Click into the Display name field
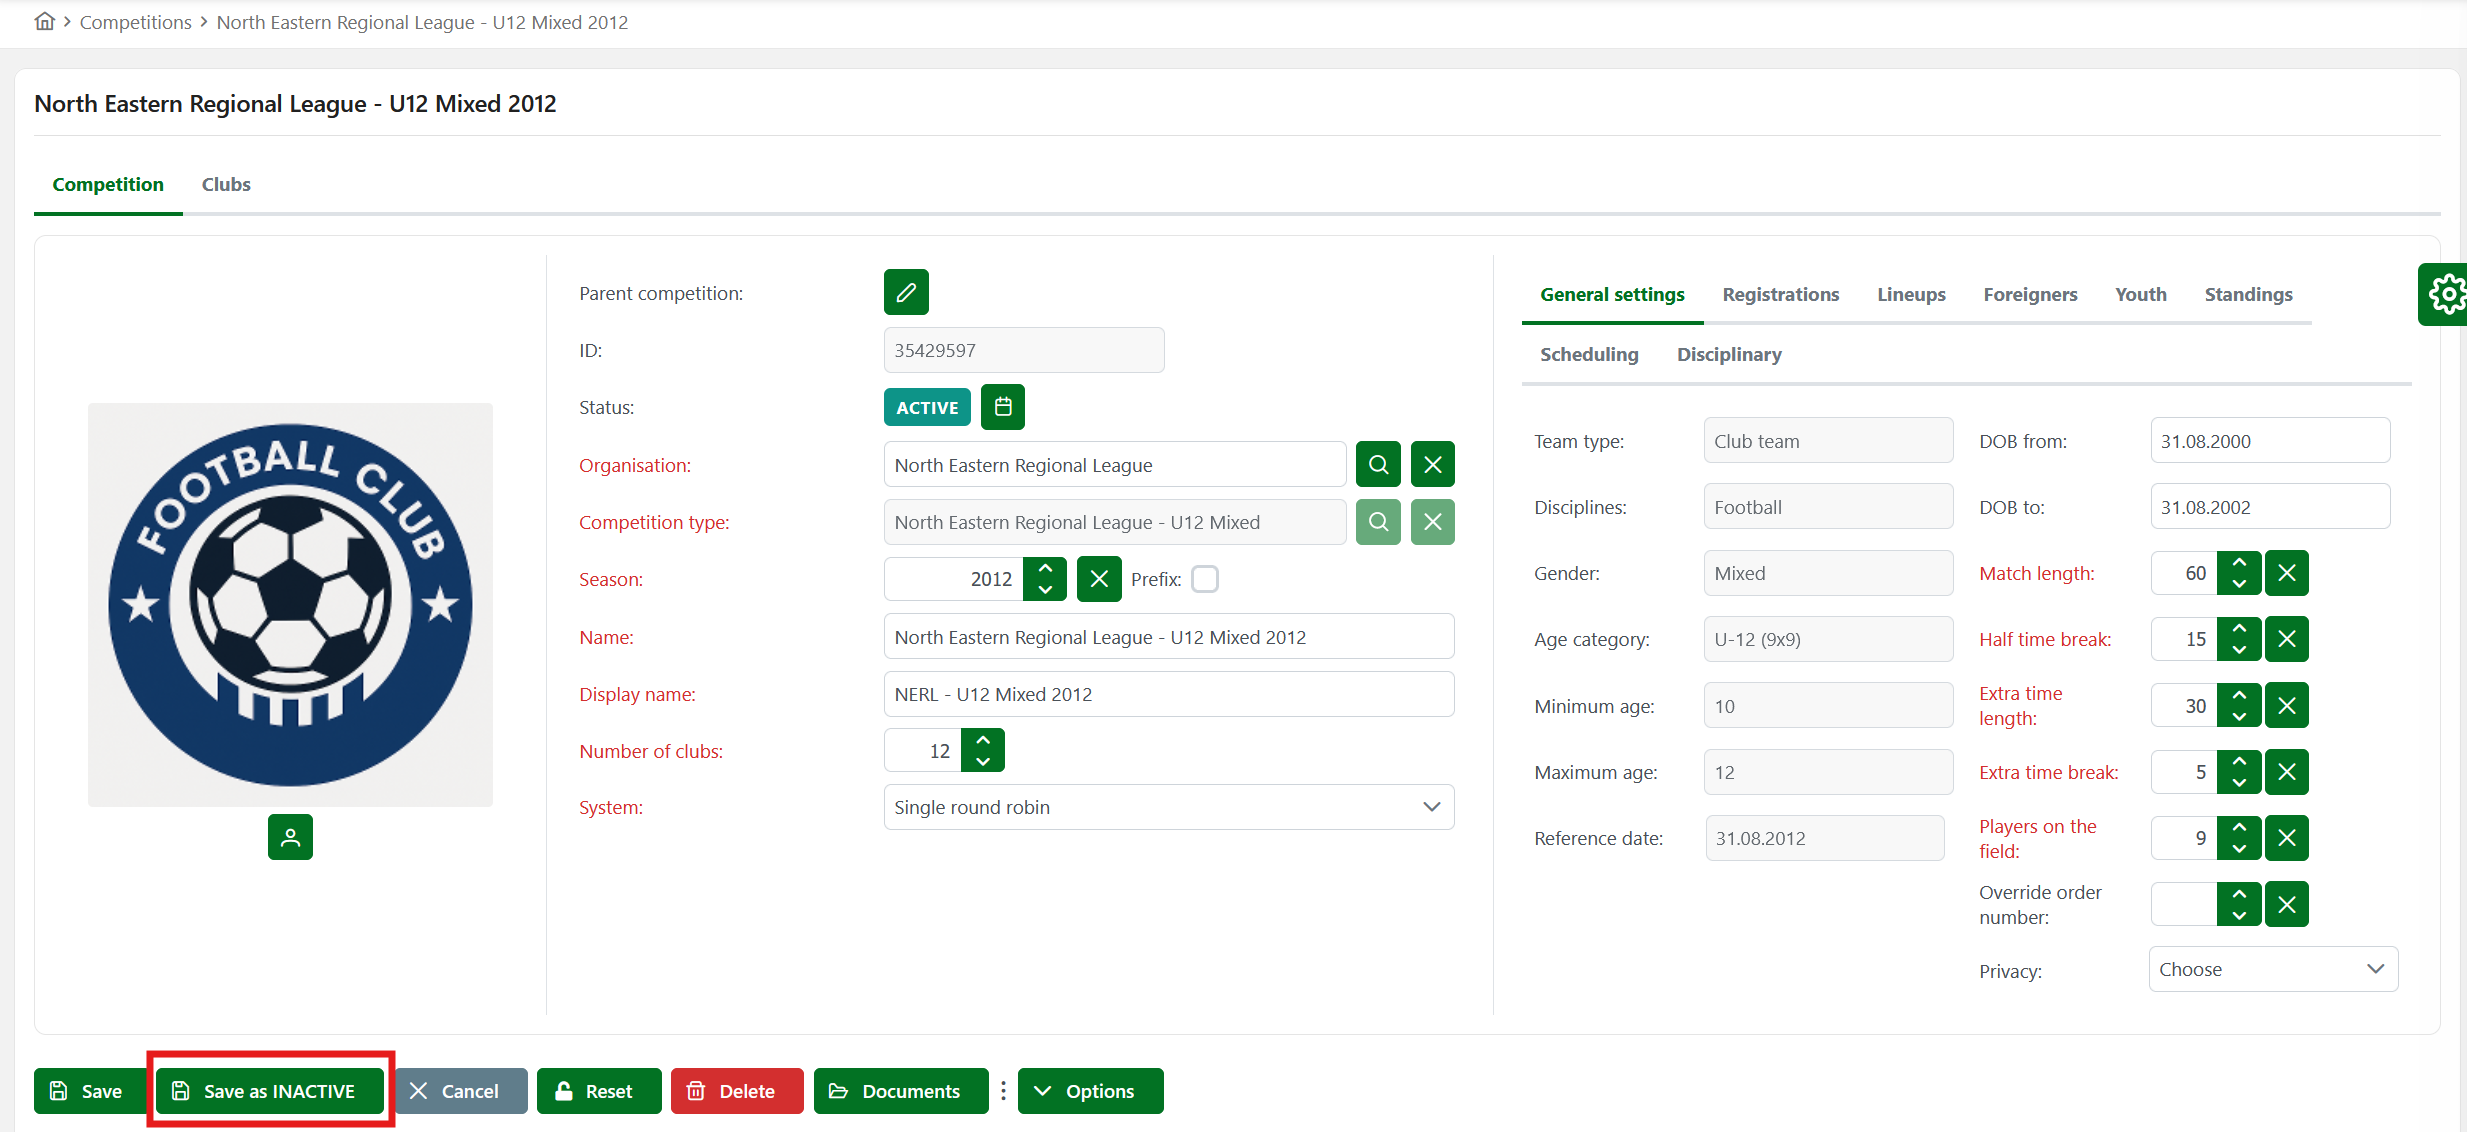Image resolution: width=2467 pixels, height=1132 pixels. click(x=1169, y=694)
